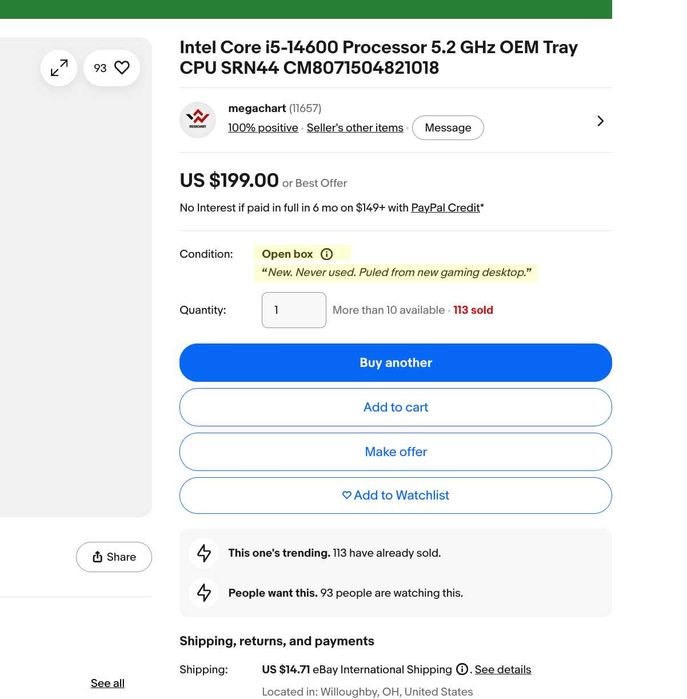Image resolution: width=687 pixels, height=699 pixels.
Task: Click the Open box condition info icon
Action: [x=327, y=254]
